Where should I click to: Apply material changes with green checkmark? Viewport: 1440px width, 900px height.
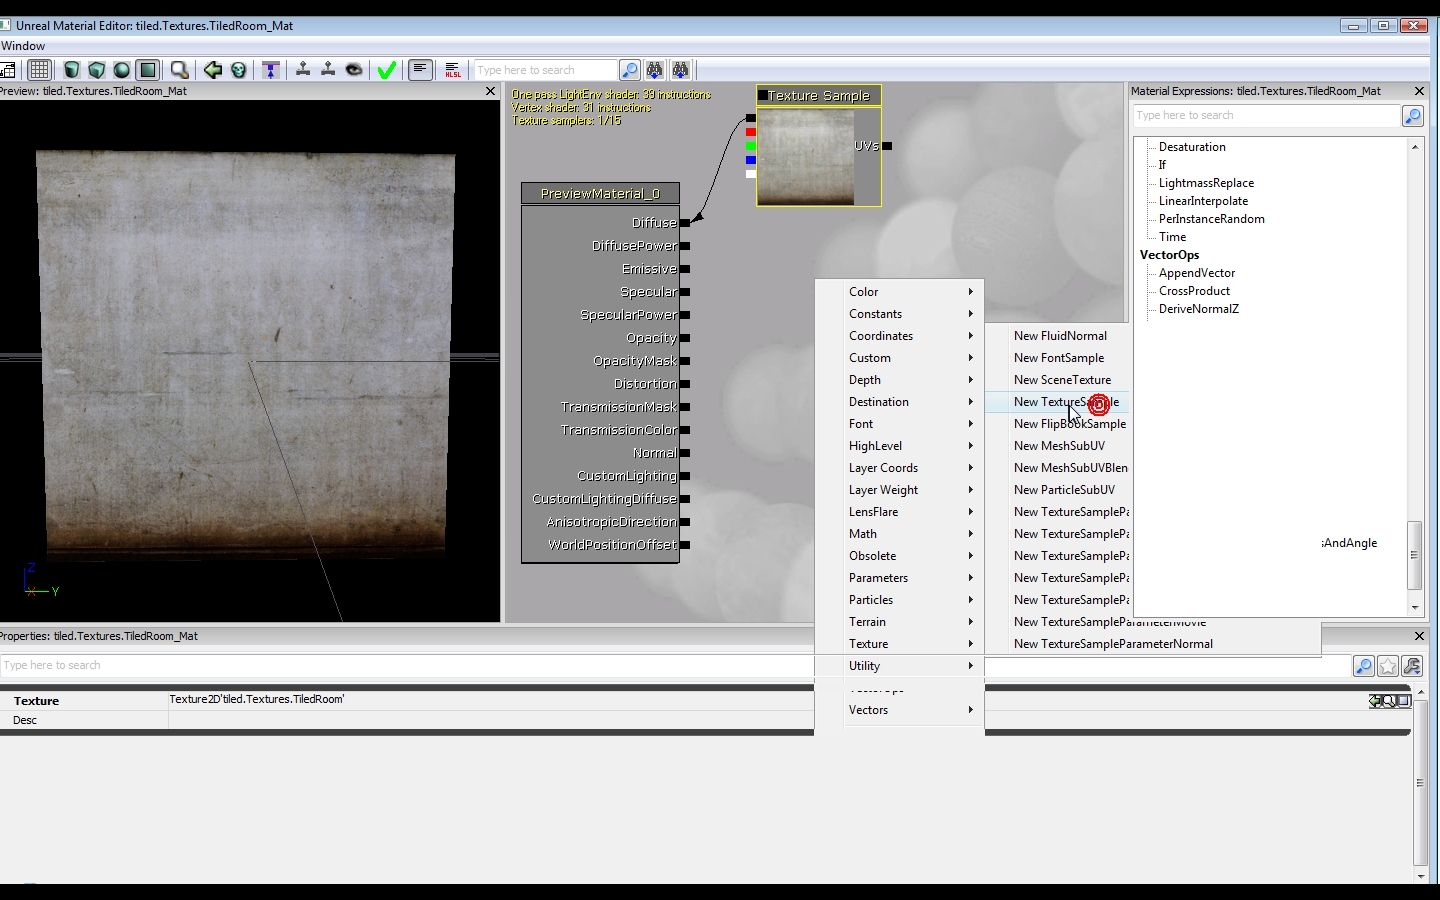387,70
